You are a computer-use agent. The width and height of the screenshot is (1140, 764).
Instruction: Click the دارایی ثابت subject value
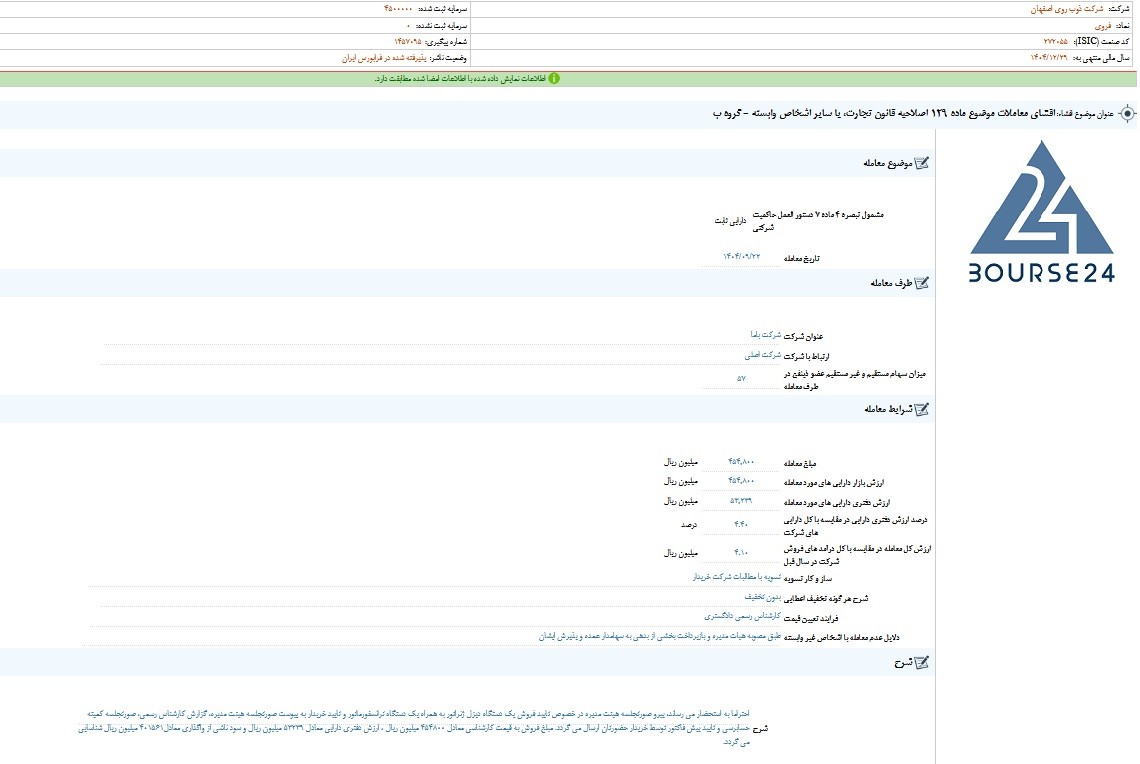[x=730, y=220]
